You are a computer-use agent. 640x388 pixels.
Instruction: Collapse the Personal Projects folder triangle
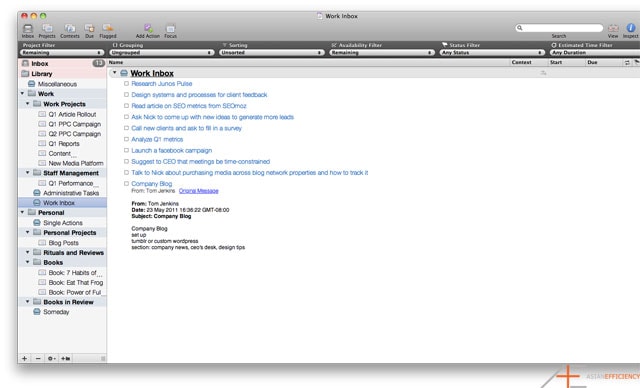(28, 232)
